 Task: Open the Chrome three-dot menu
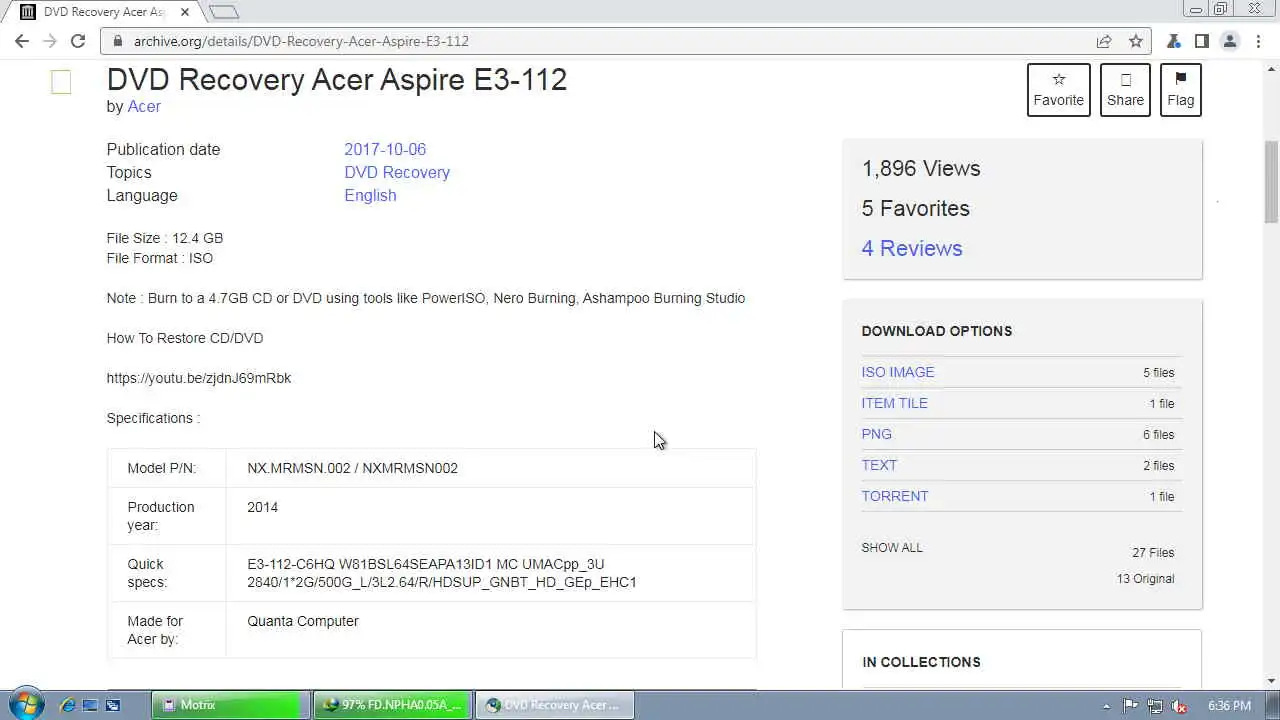point(1258,41)
